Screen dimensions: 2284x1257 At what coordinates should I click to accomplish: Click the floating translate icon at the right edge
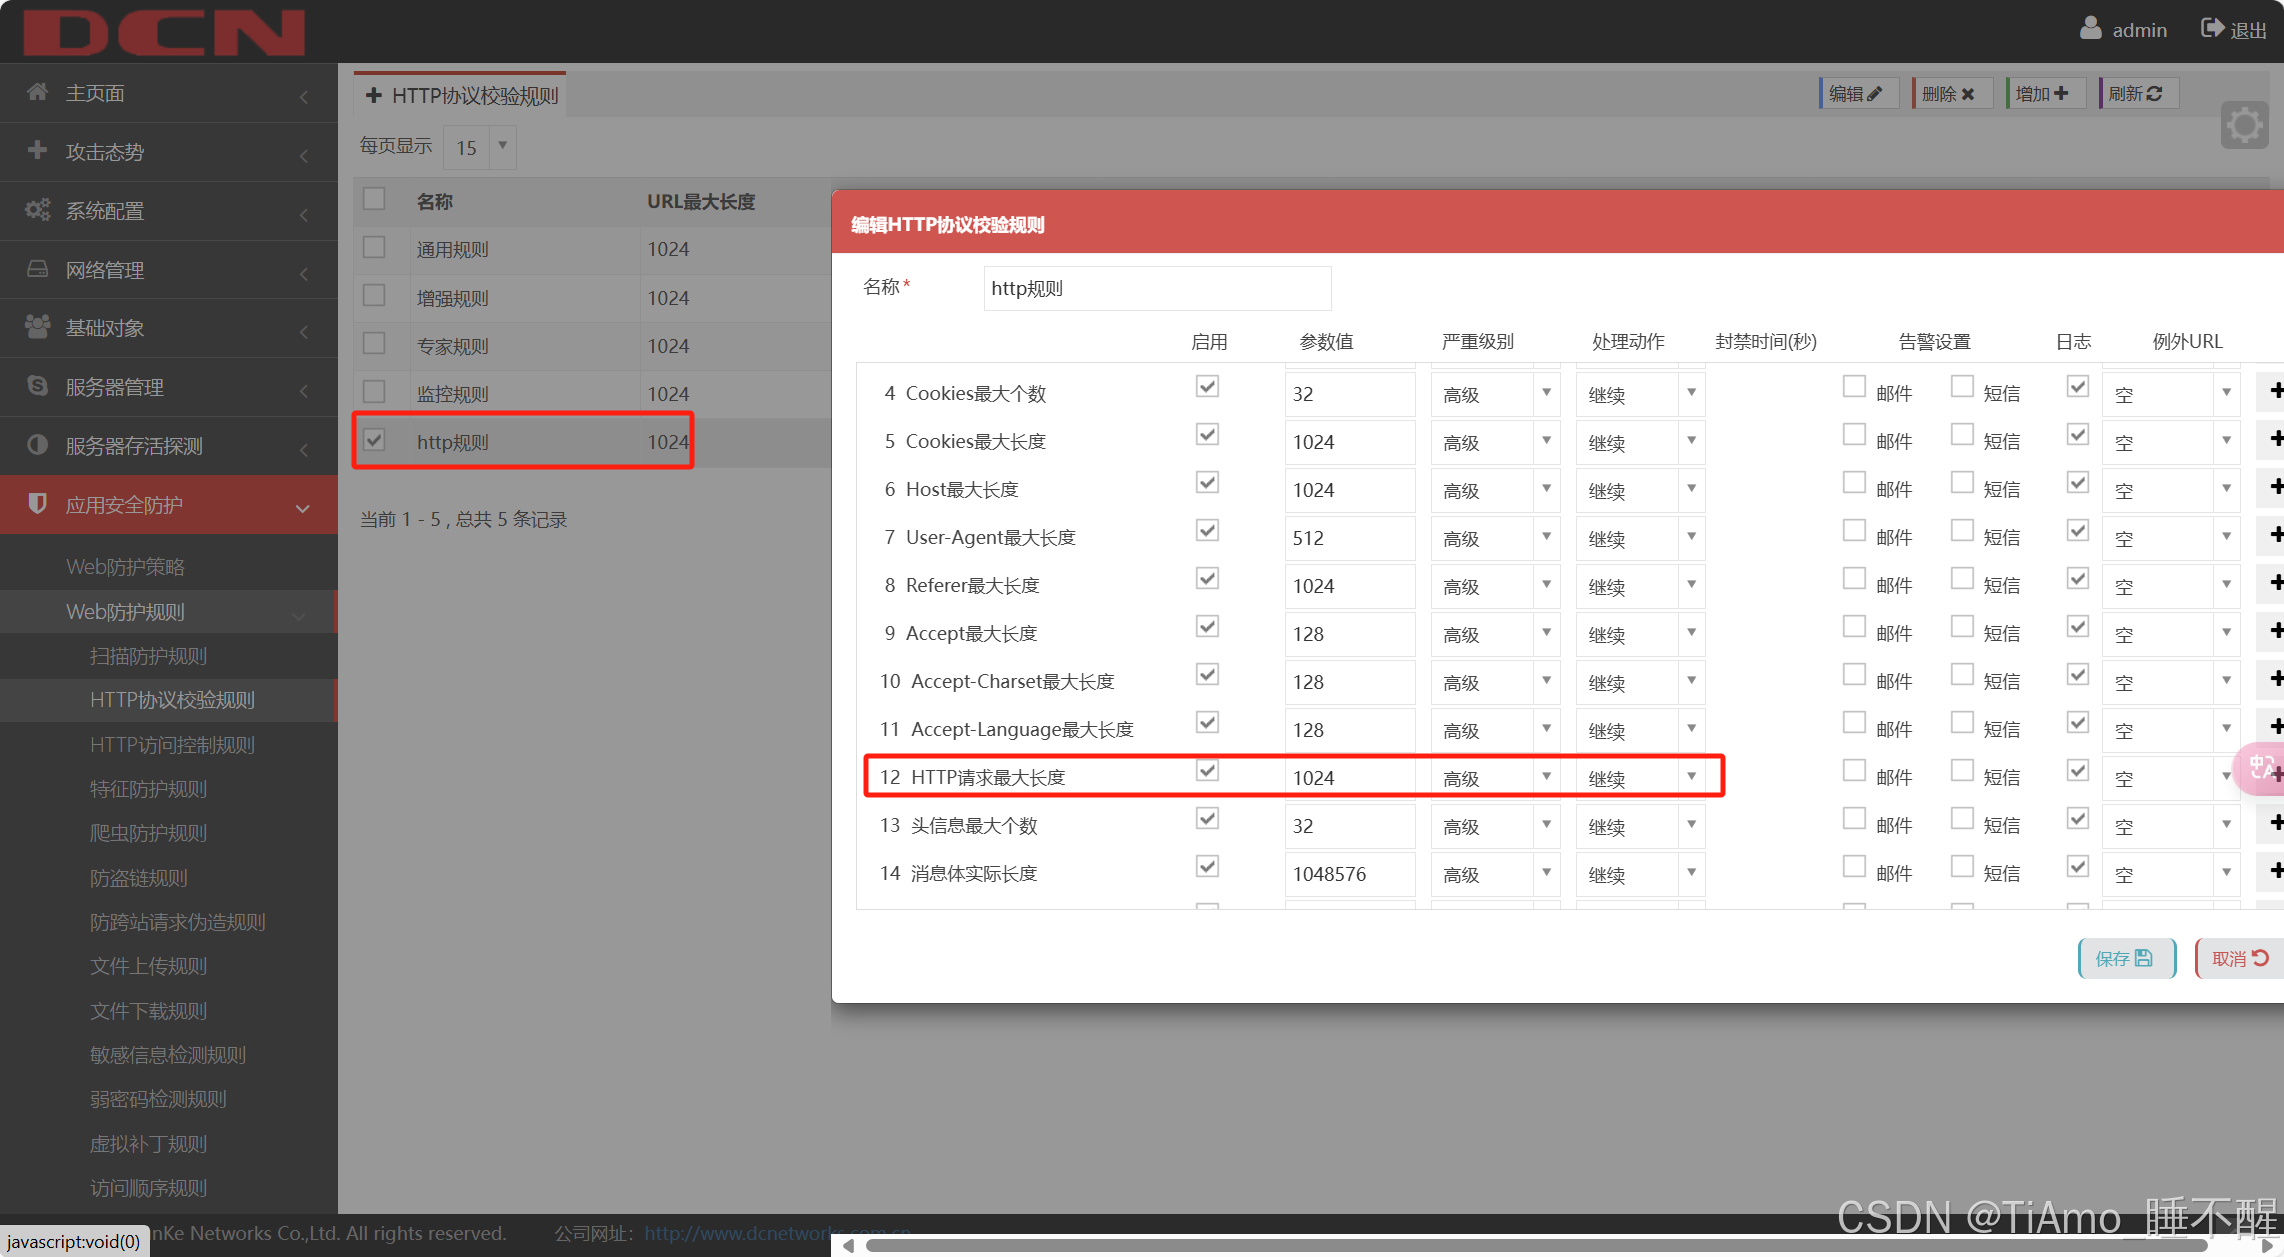[2259, 768]
